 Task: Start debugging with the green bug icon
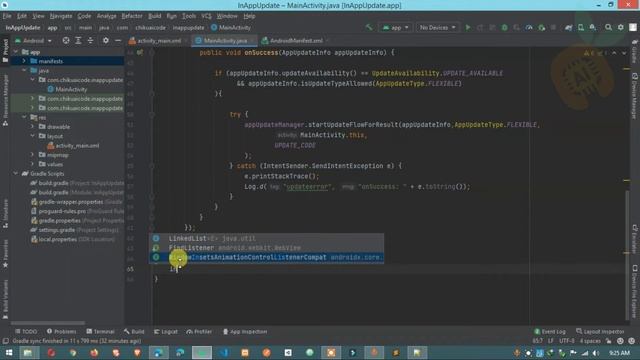pos(504,27)
